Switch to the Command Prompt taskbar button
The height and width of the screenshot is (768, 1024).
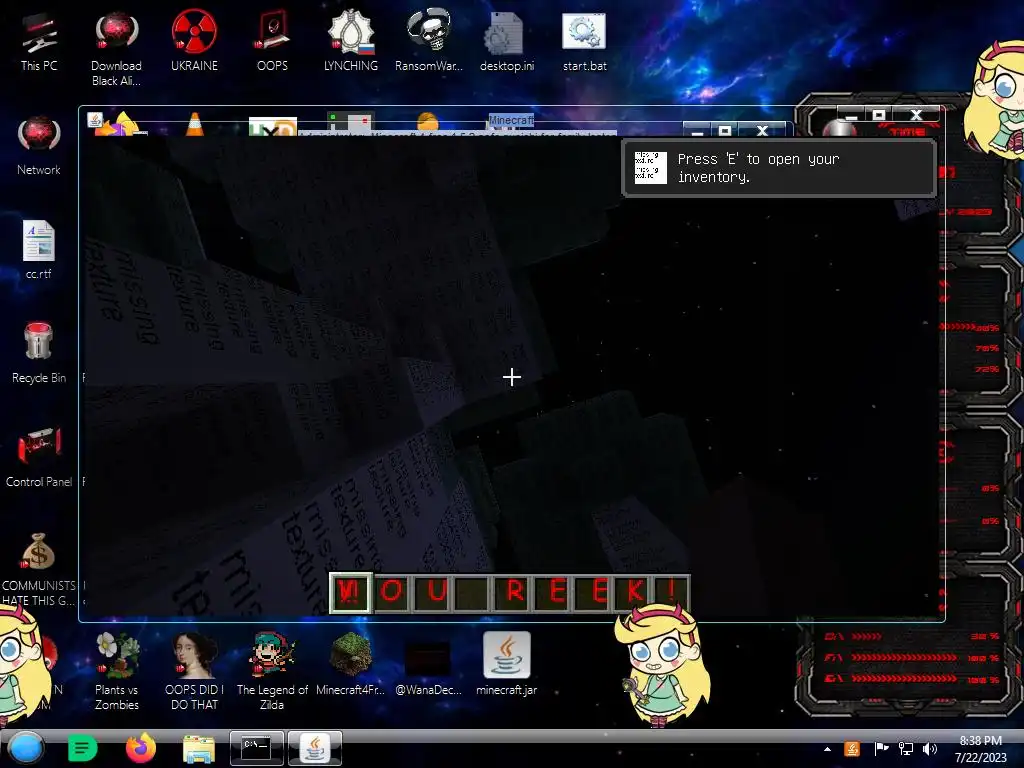pyautogui.click(x=257, y=748)
